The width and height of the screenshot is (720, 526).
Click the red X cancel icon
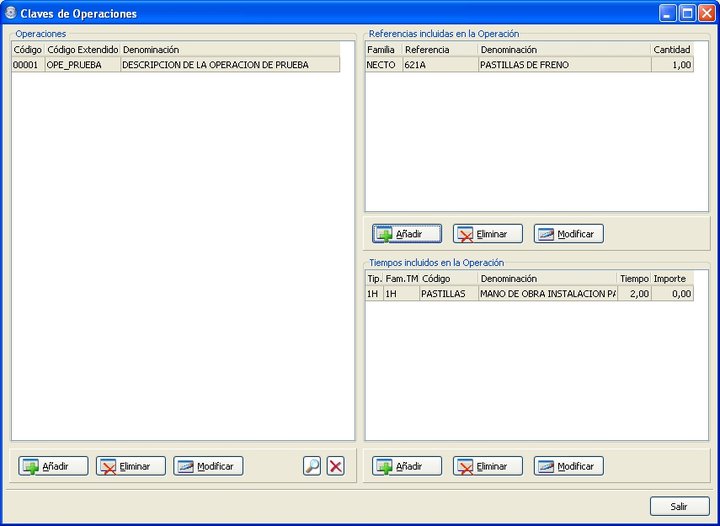coord(336,466)
